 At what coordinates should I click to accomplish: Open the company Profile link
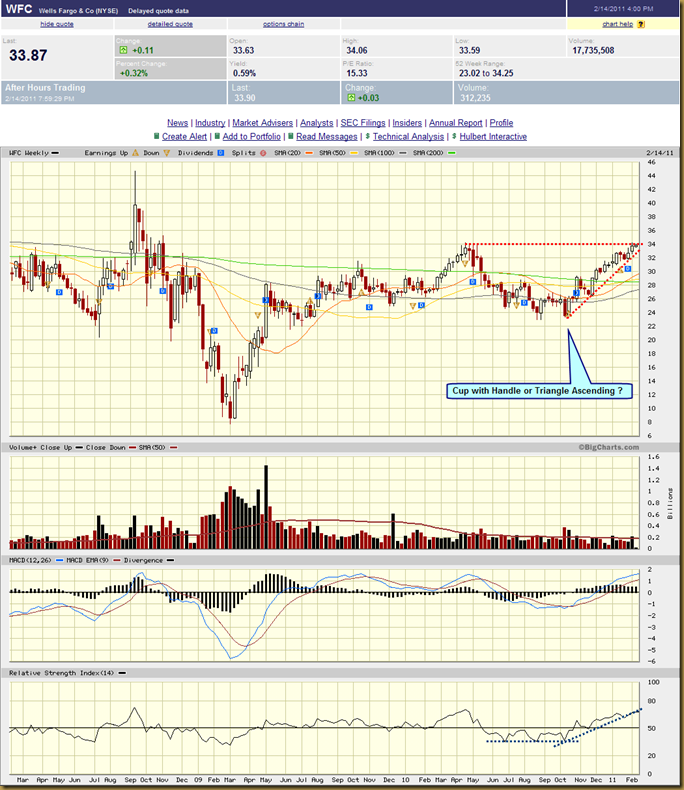tap(501, 123)
